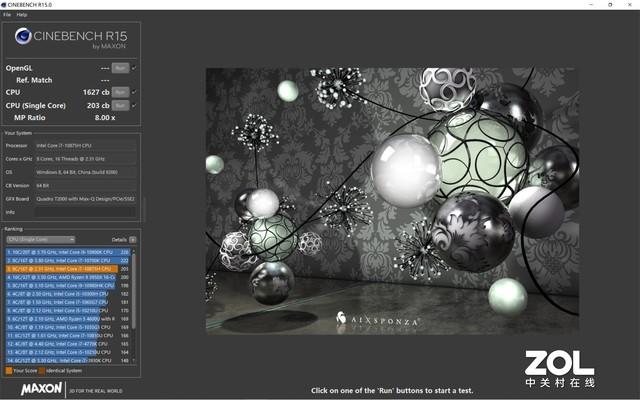
Task: Toggle the OpenGL test checkbox
Action: click(x=134, y=68)
